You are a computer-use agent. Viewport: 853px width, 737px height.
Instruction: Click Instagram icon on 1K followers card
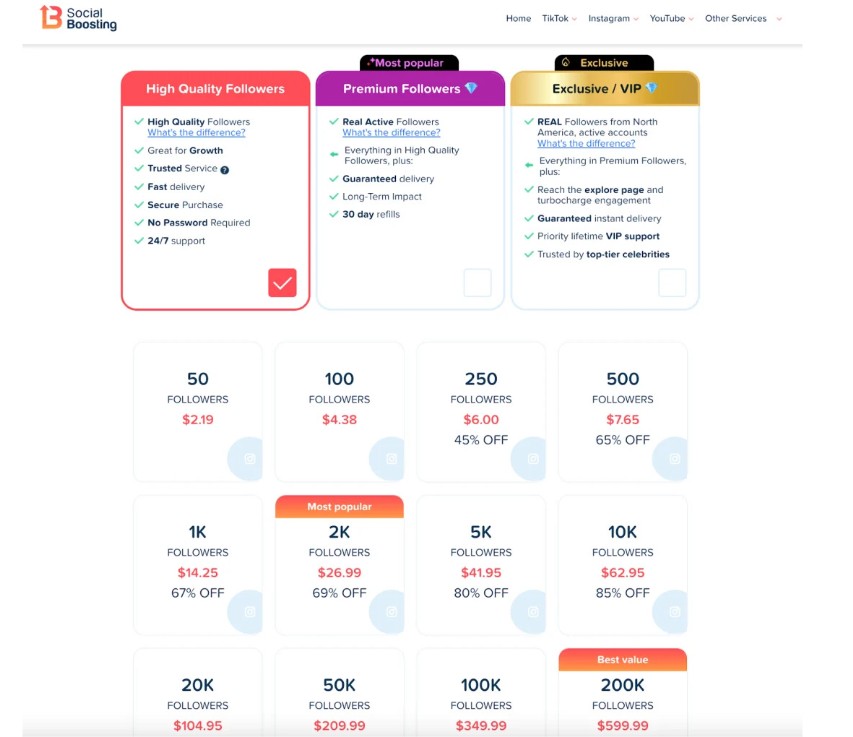pos(250,612)
